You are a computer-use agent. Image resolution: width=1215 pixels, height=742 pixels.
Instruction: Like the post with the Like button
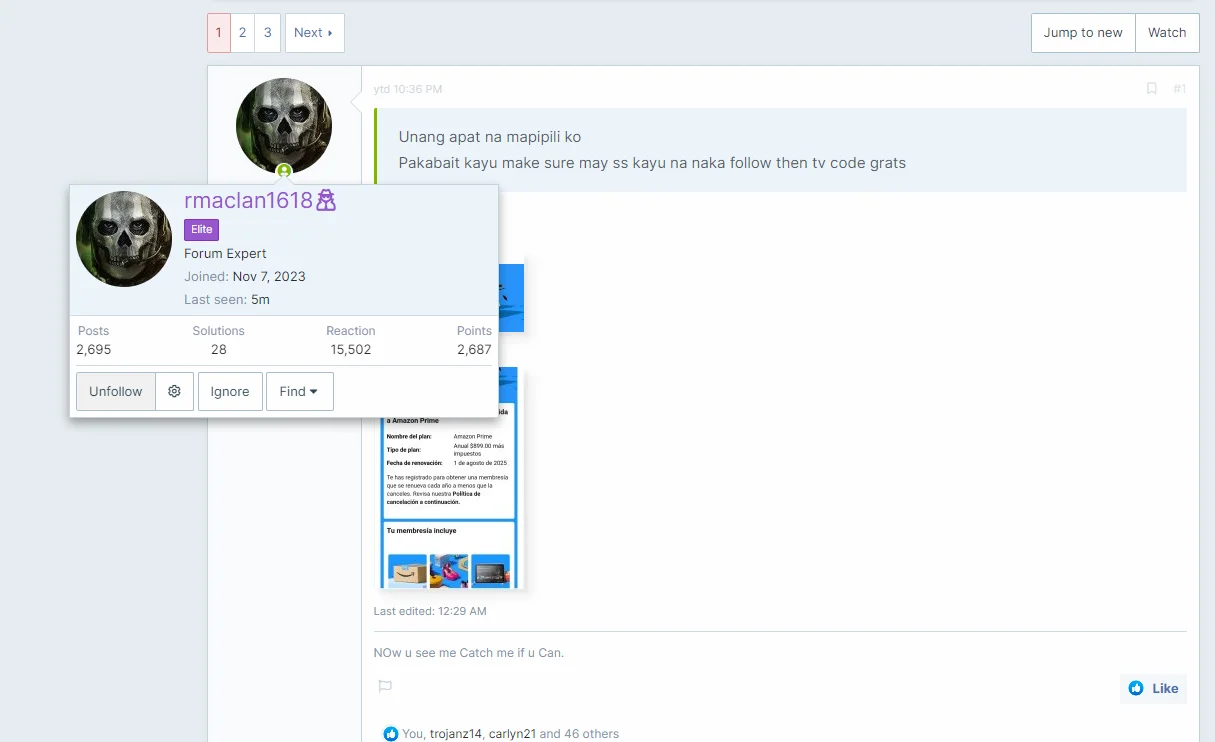pyautogui.click(x=1153, y=688)
